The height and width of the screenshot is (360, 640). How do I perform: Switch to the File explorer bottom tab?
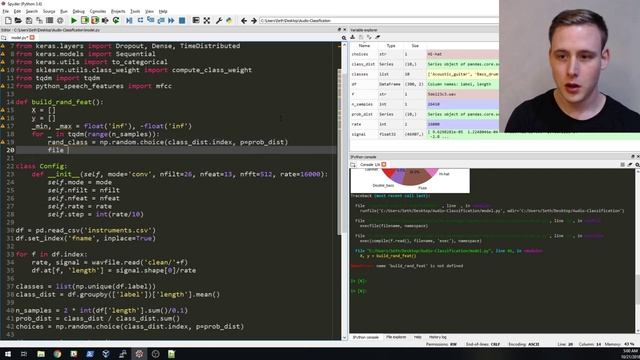click(x=396, y=337)
